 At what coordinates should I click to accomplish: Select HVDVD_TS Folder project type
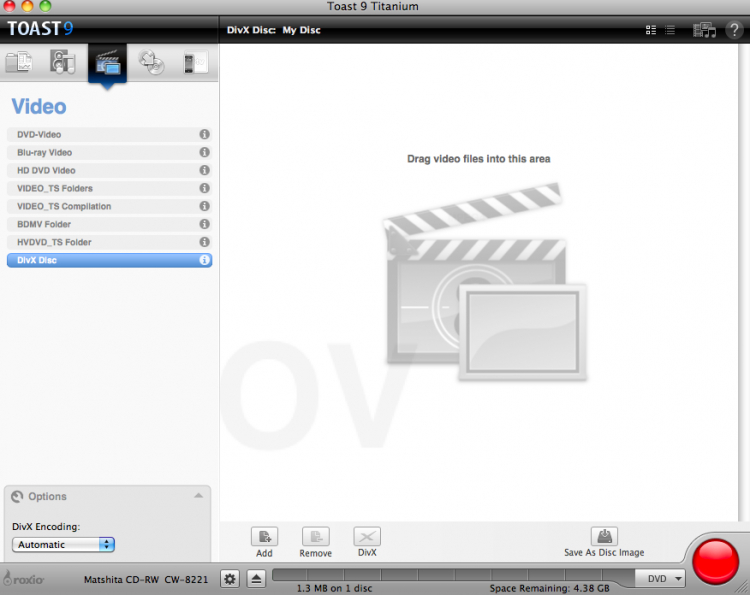pos(109,242)
